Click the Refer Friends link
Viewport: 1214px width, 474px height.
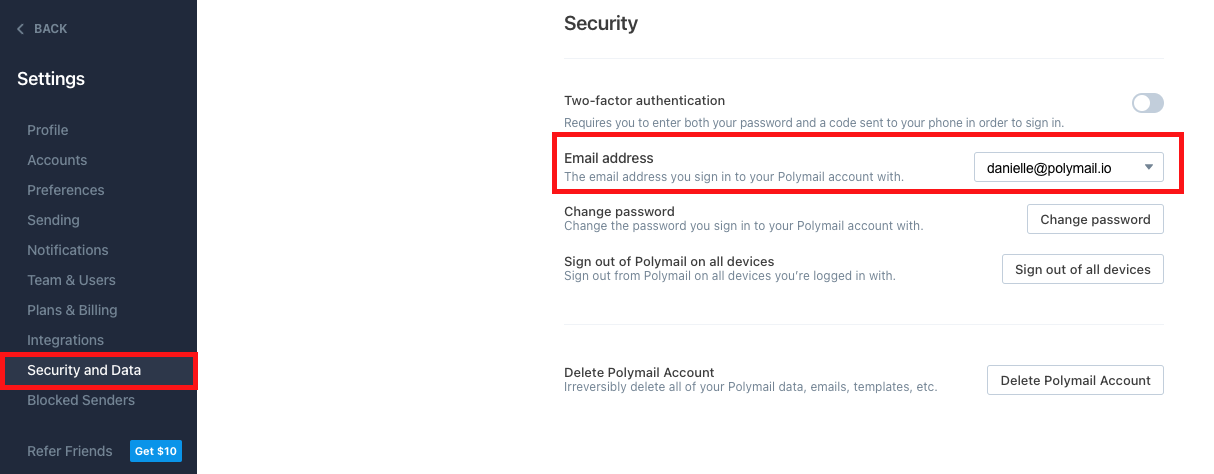coord(70,451)
